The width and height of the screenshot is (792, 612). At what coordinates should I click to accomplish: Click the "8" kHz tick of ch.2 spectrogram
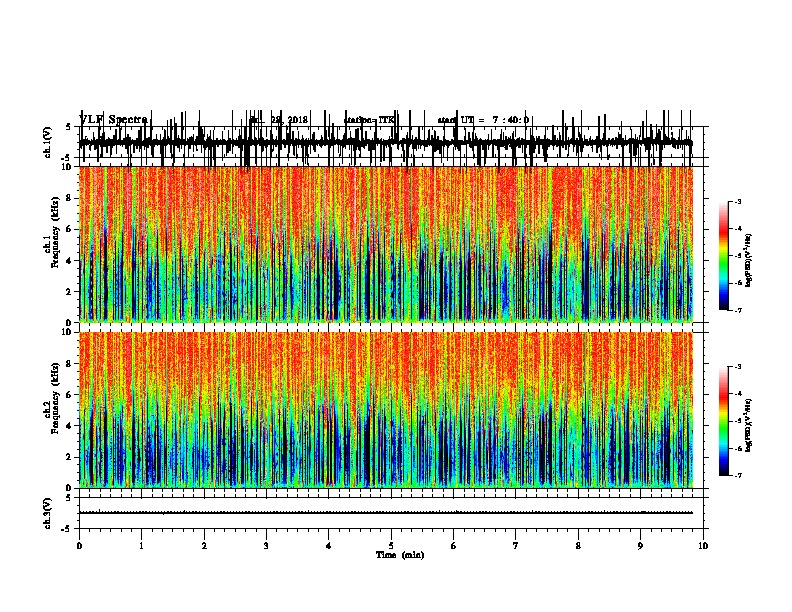pos(69,364)
